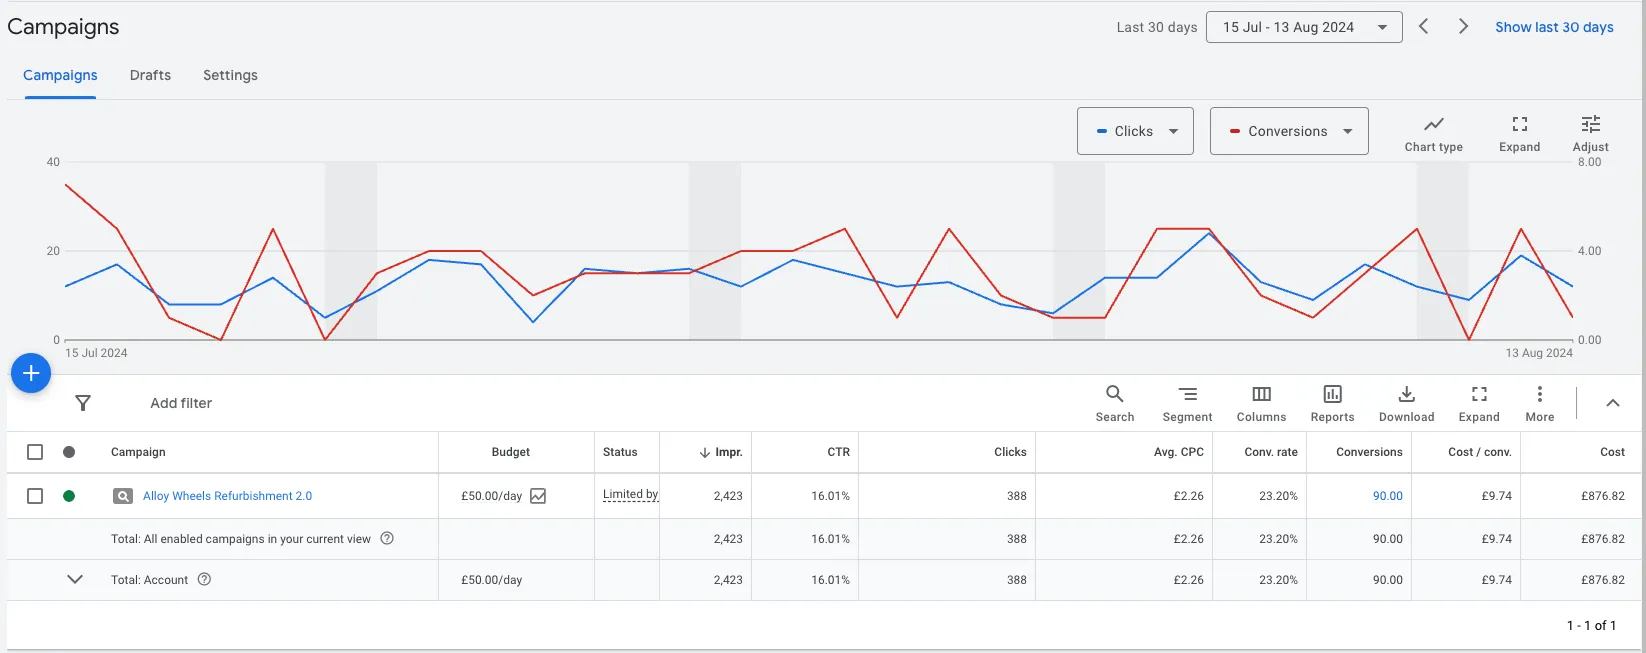
Task: Select the Alloy Wheels Refurbishment row checkbox
Action: coord(35,496)
